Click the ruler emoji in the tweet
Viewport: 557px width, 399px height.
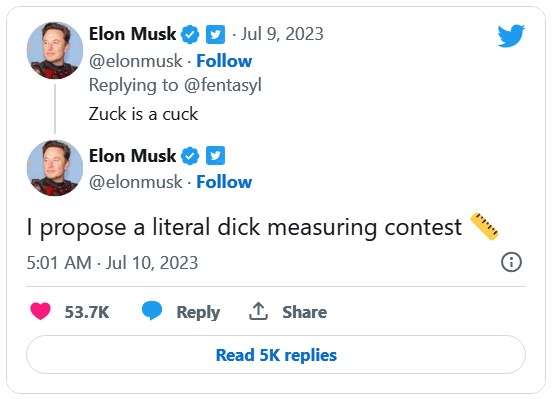pyautogui.click(x=484, y=226)
